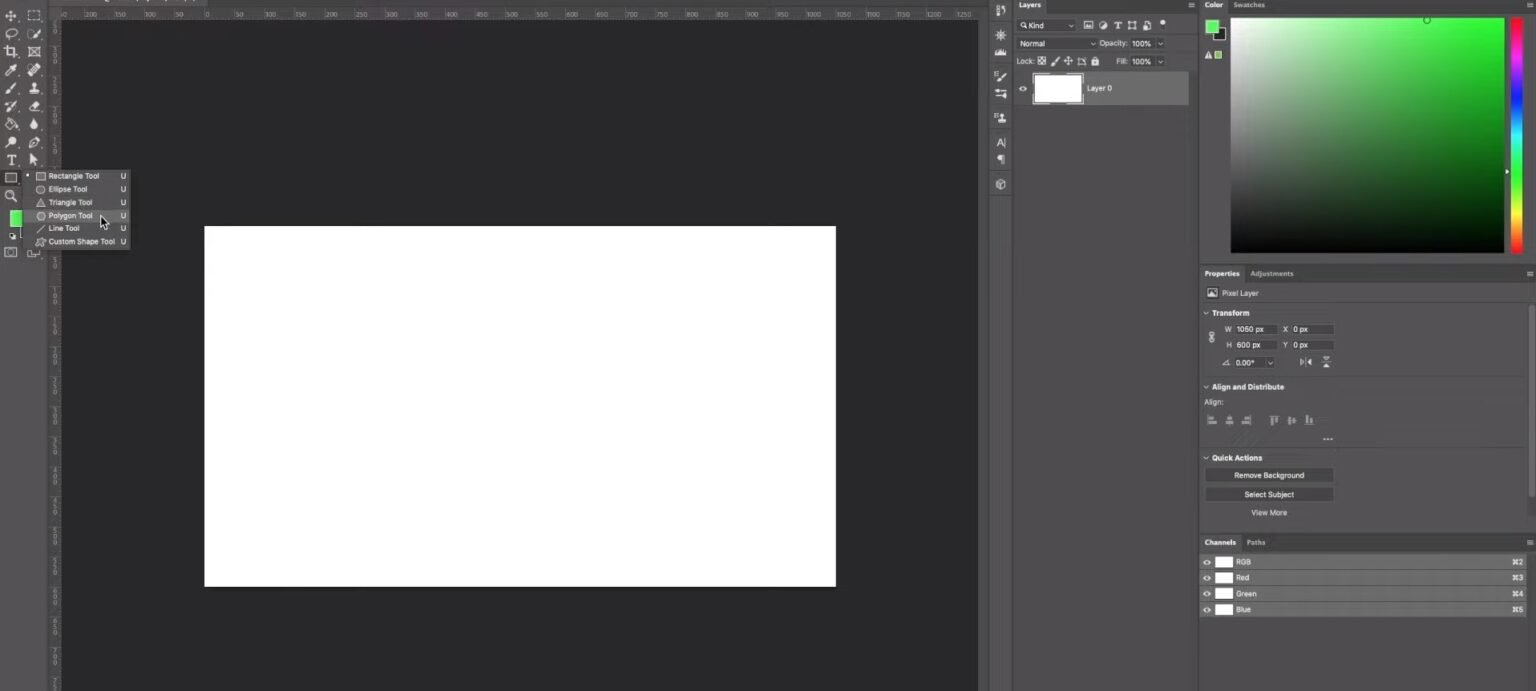Choose Line Tool from flyout

(x=78, y=228)
